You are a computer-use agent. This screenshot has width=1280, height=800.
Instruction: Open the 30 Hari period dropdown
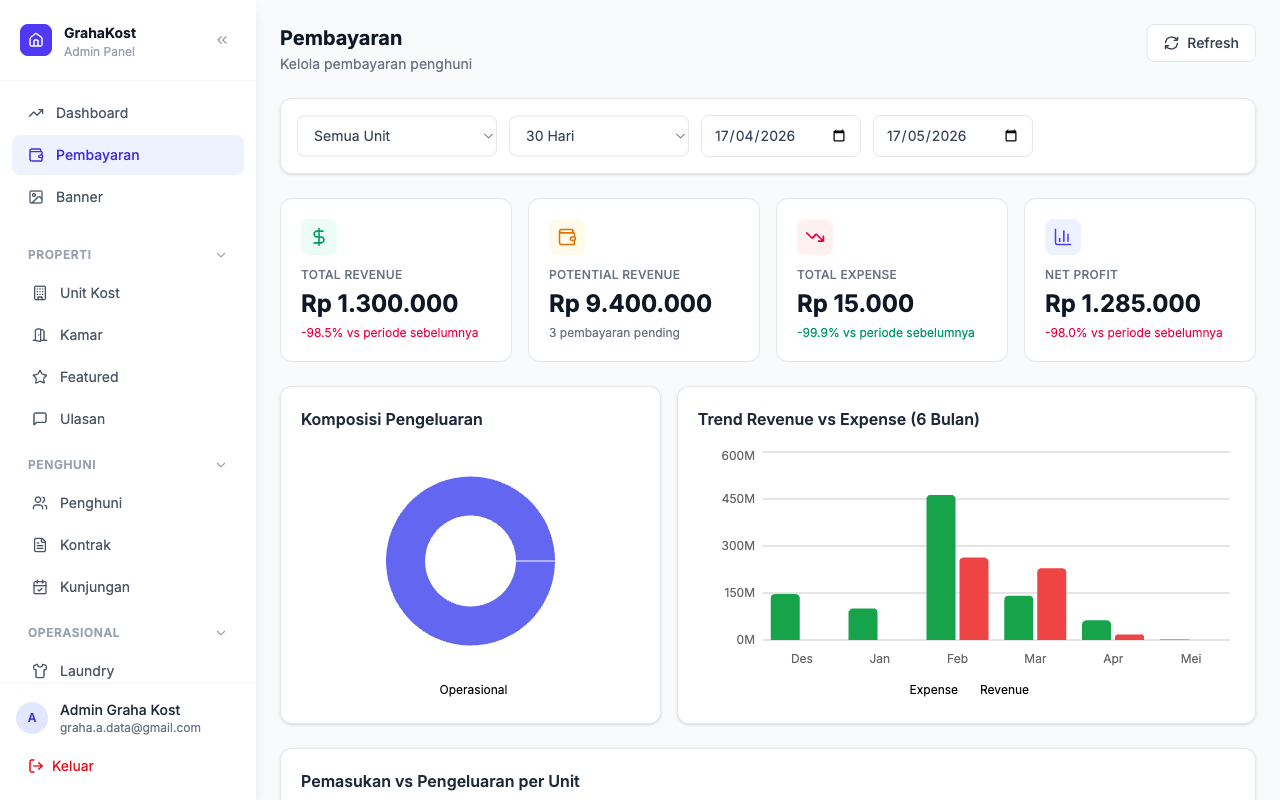[x=599, y=136]
